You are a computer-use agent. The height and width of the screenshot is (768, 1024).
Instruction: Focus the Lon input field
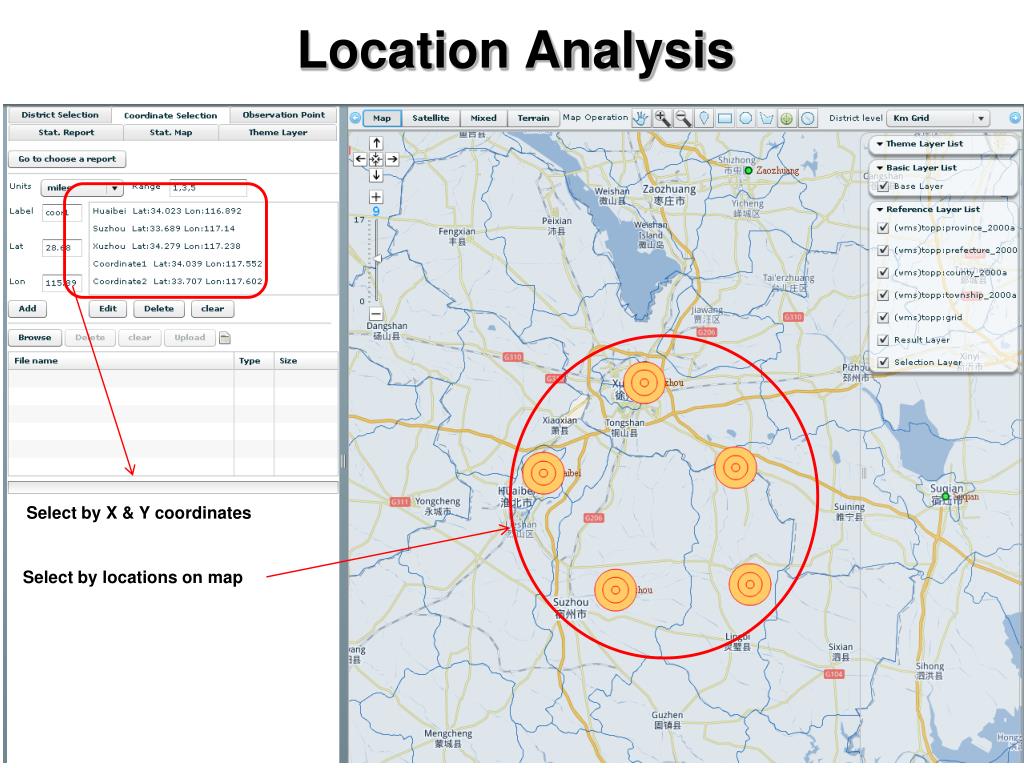click(x=62, y=283)
